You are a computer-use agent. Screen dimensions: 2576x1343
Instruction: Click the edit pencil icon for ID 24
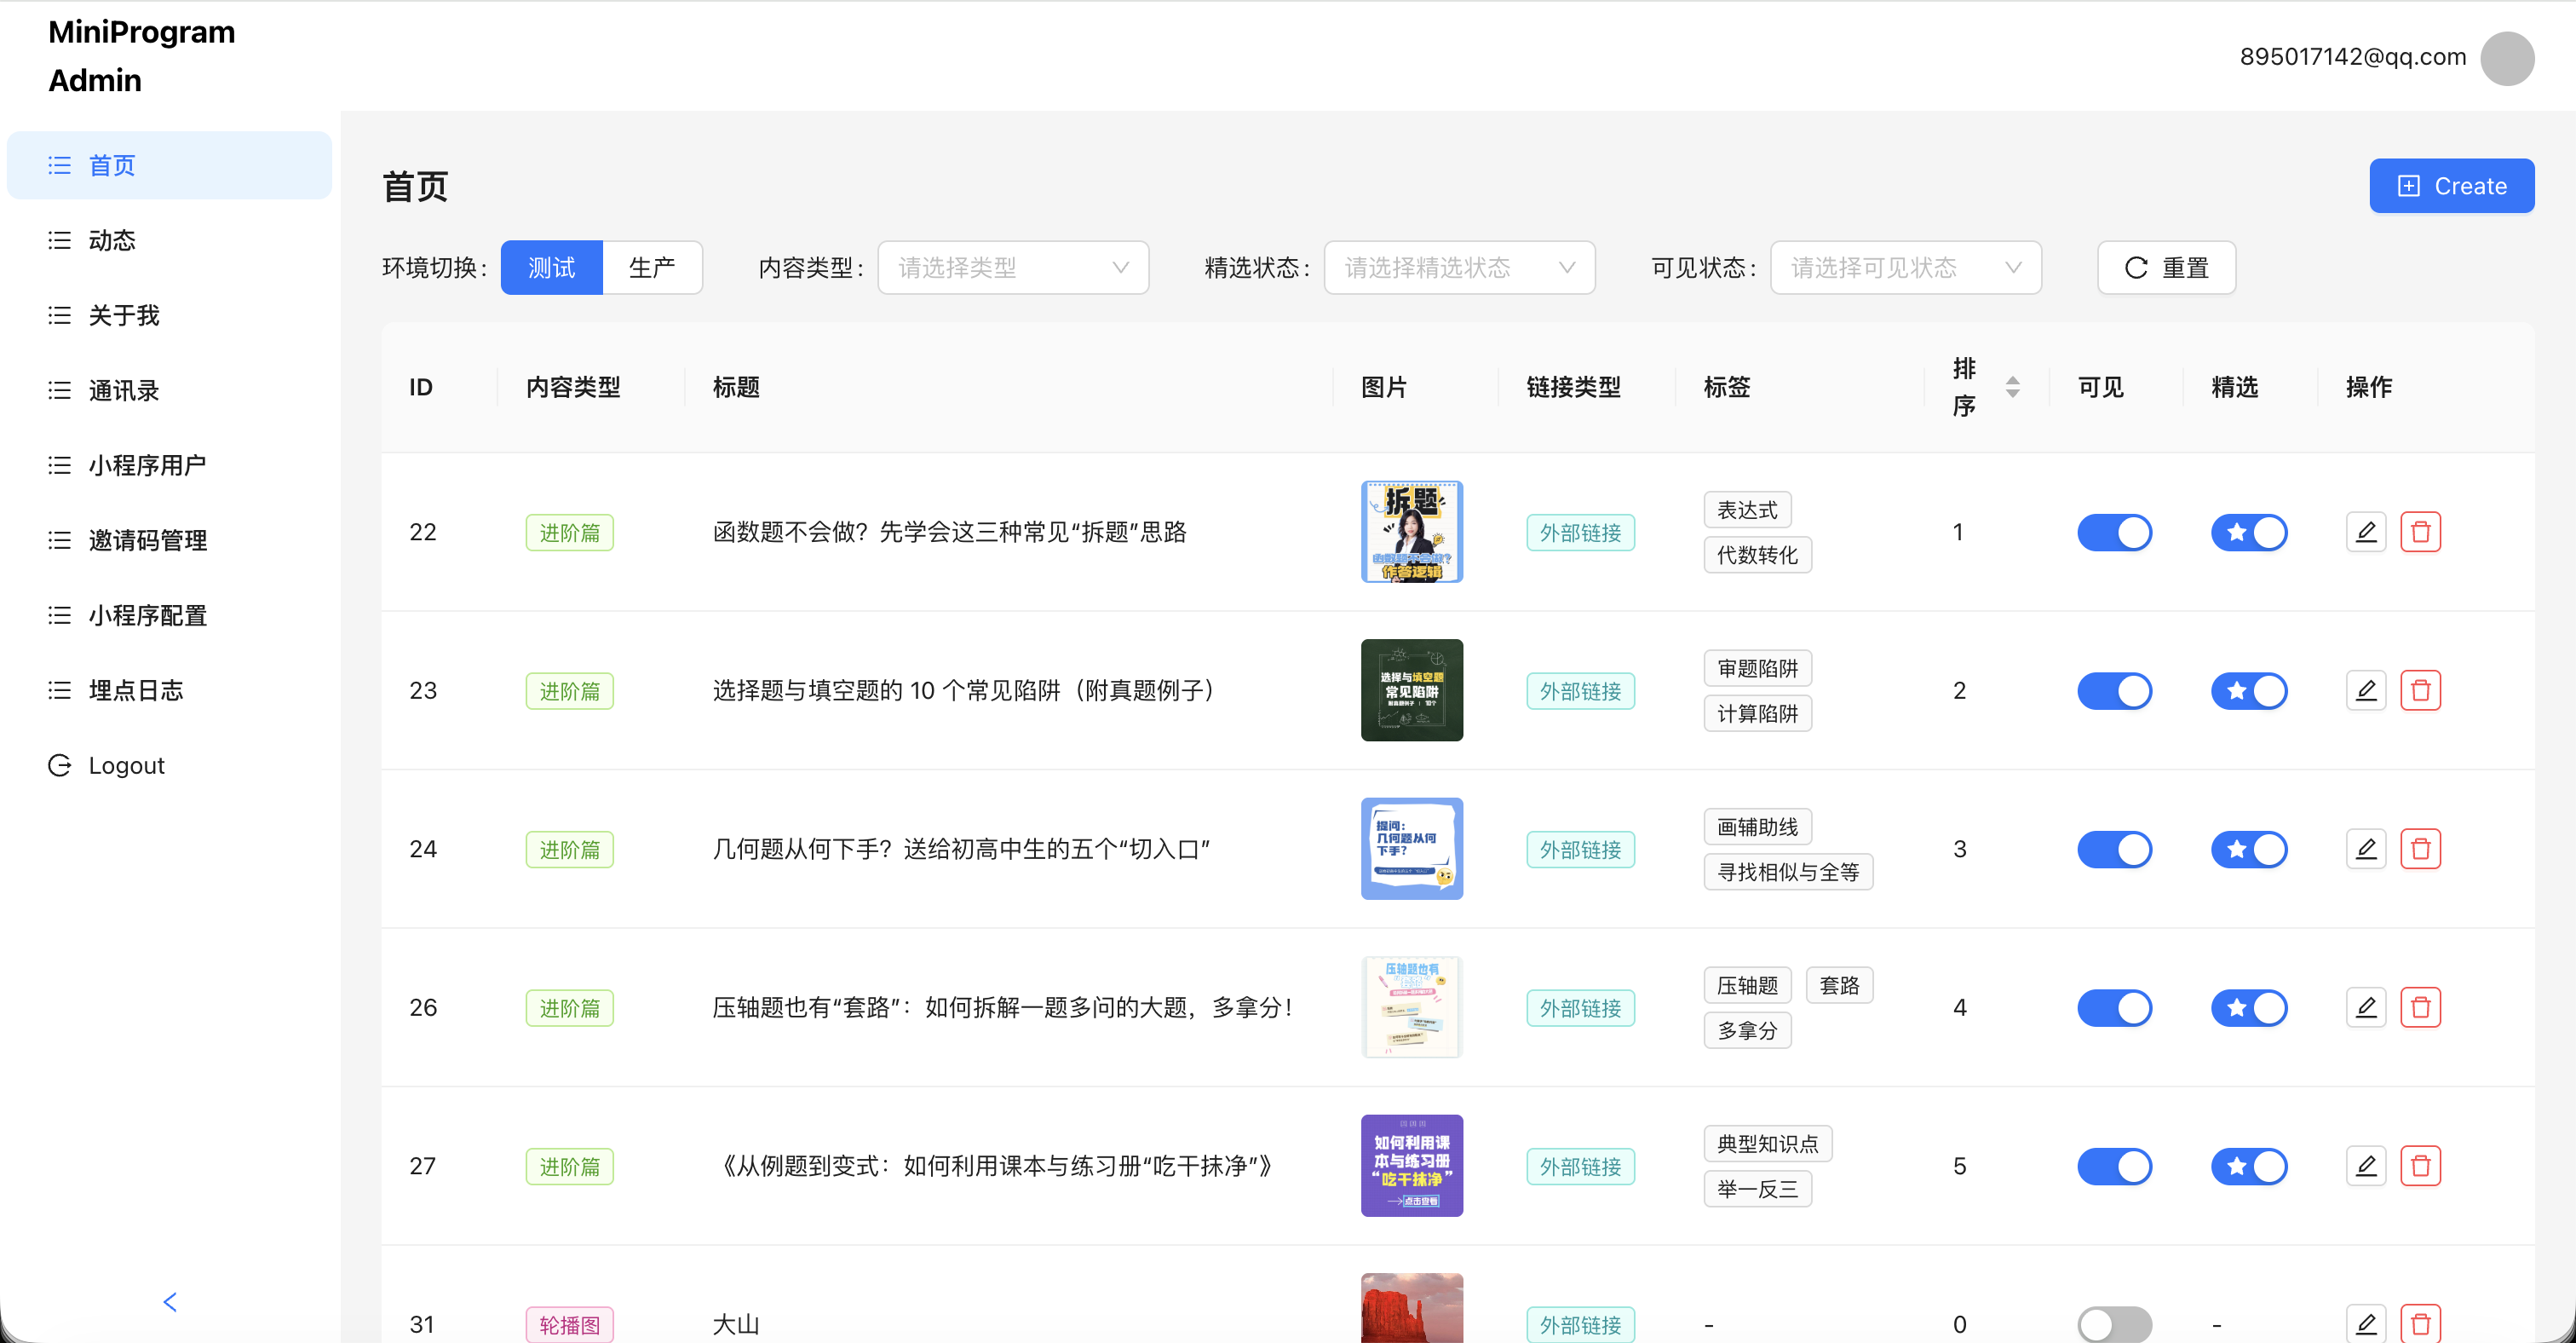tap(2365, 849)
